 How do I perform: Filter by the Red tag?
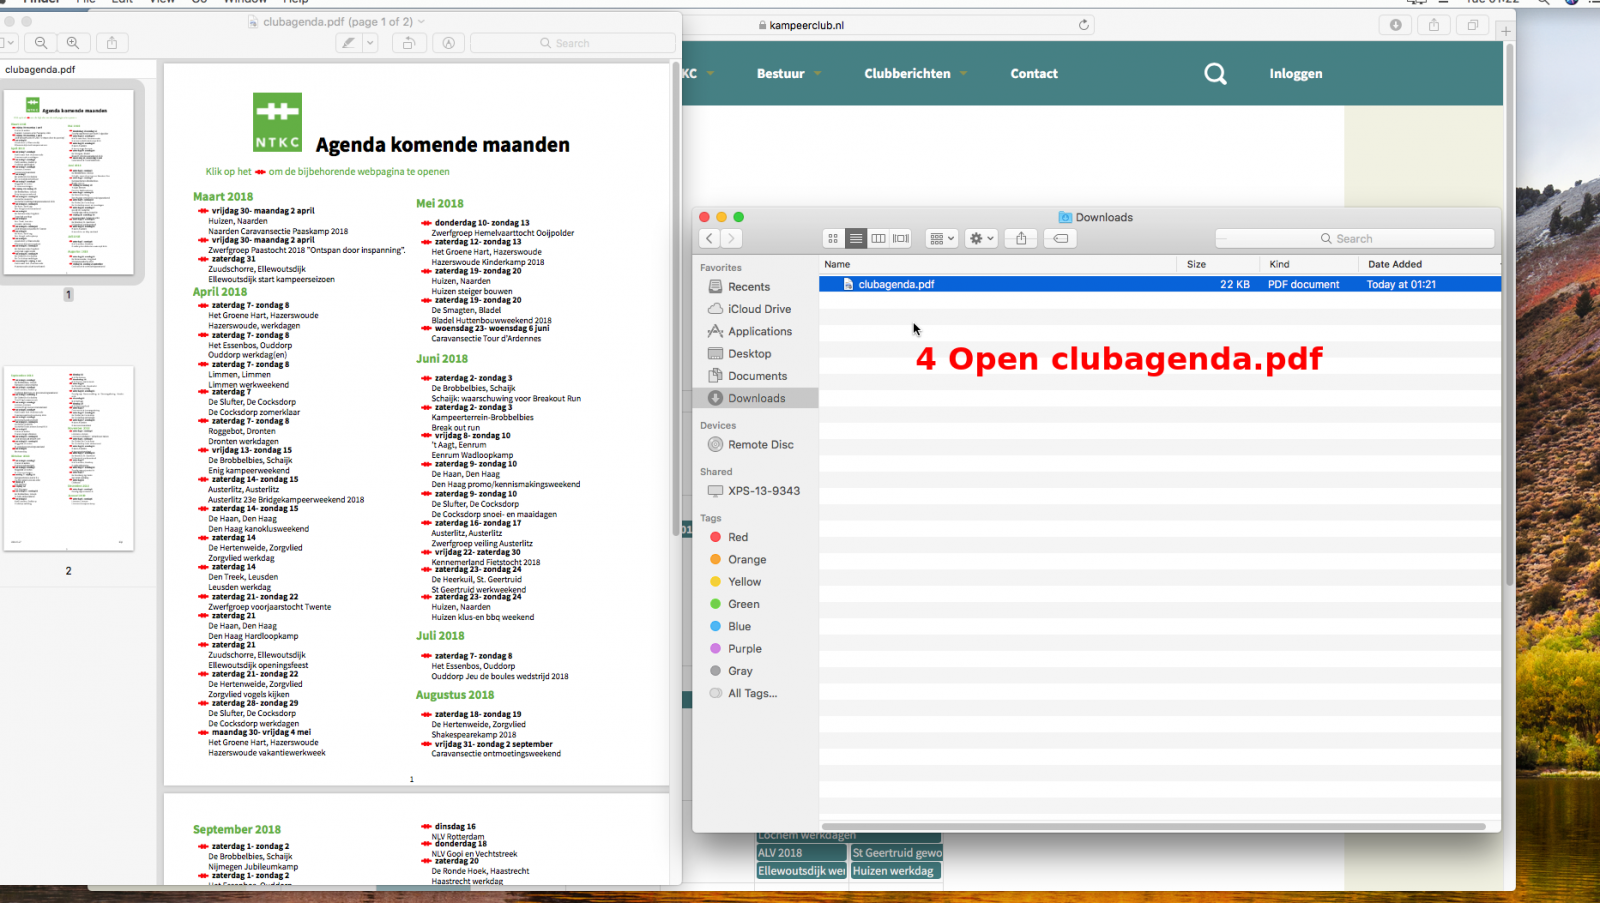[737, 537]
